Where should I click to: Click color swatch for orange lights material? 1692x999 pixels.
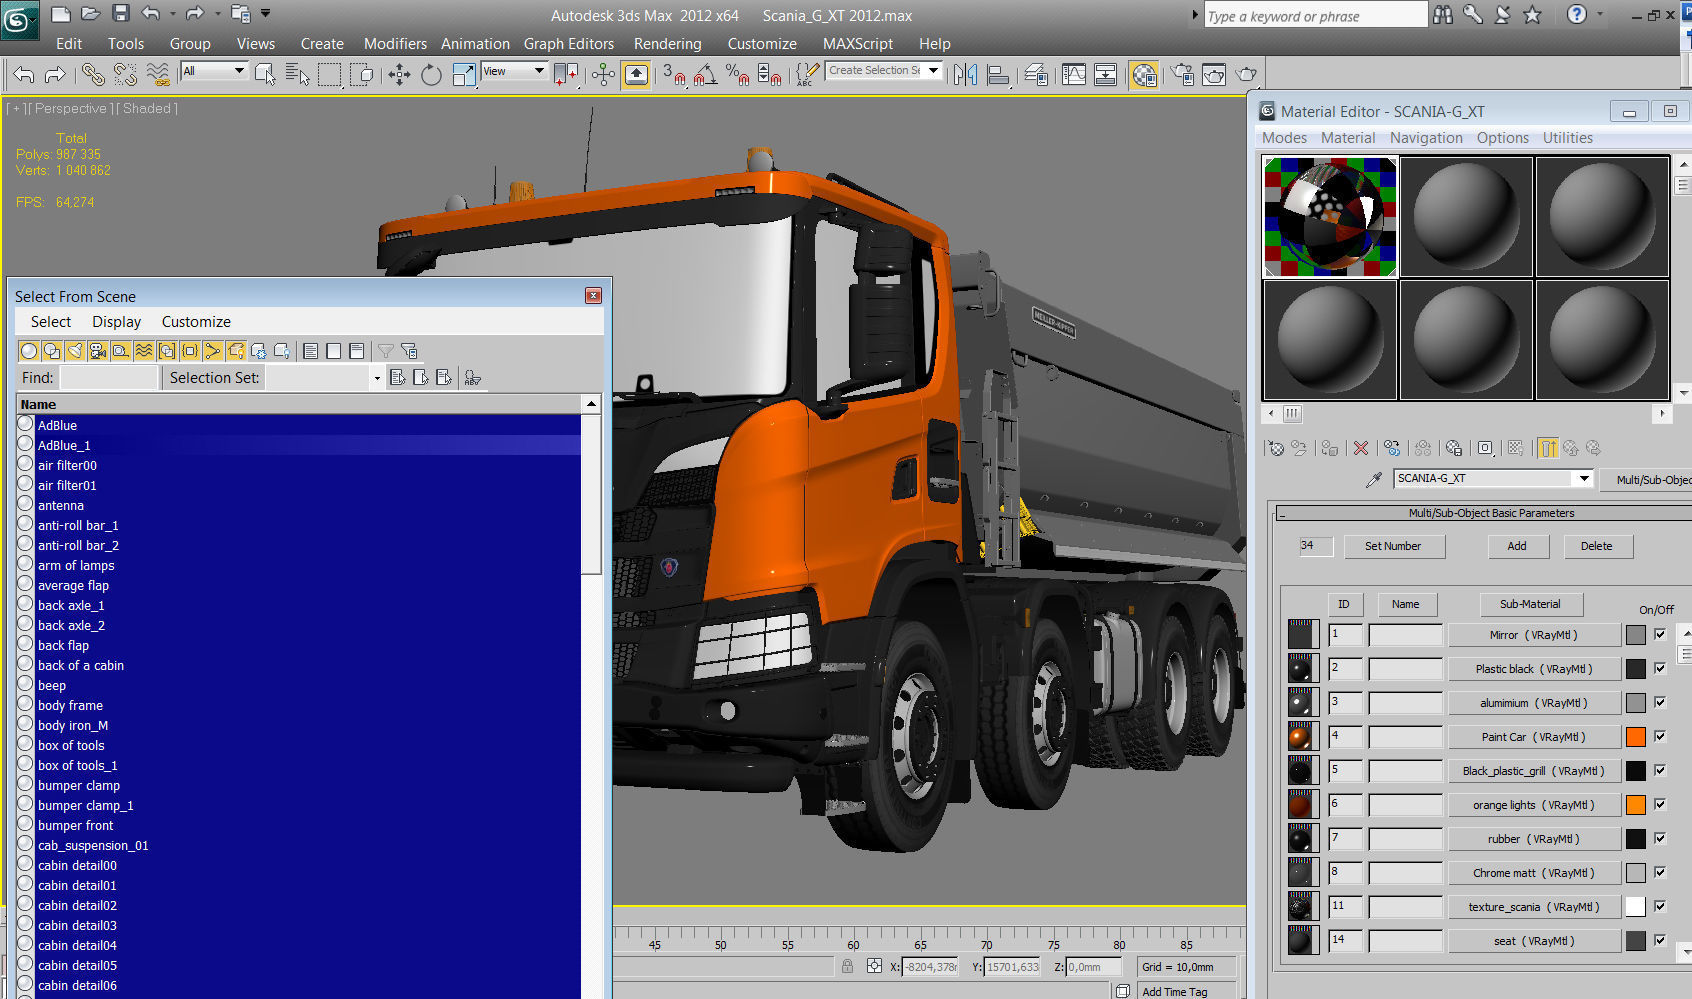1636,805
